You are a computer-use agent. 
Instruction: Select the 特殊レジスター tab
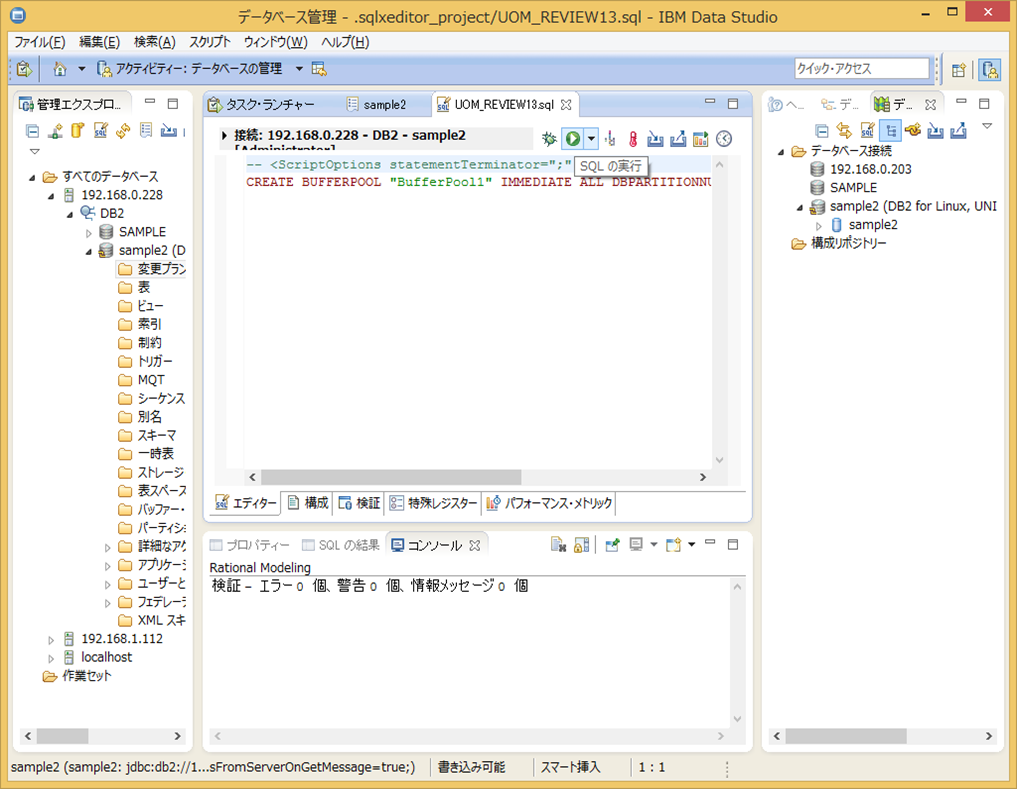433,503
